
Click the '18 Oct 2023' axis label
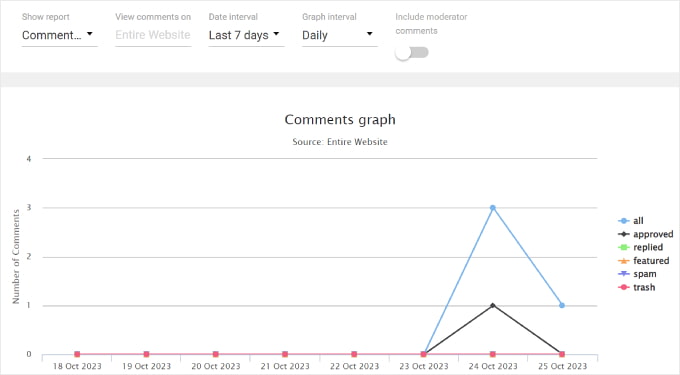[x=77, y=366]
